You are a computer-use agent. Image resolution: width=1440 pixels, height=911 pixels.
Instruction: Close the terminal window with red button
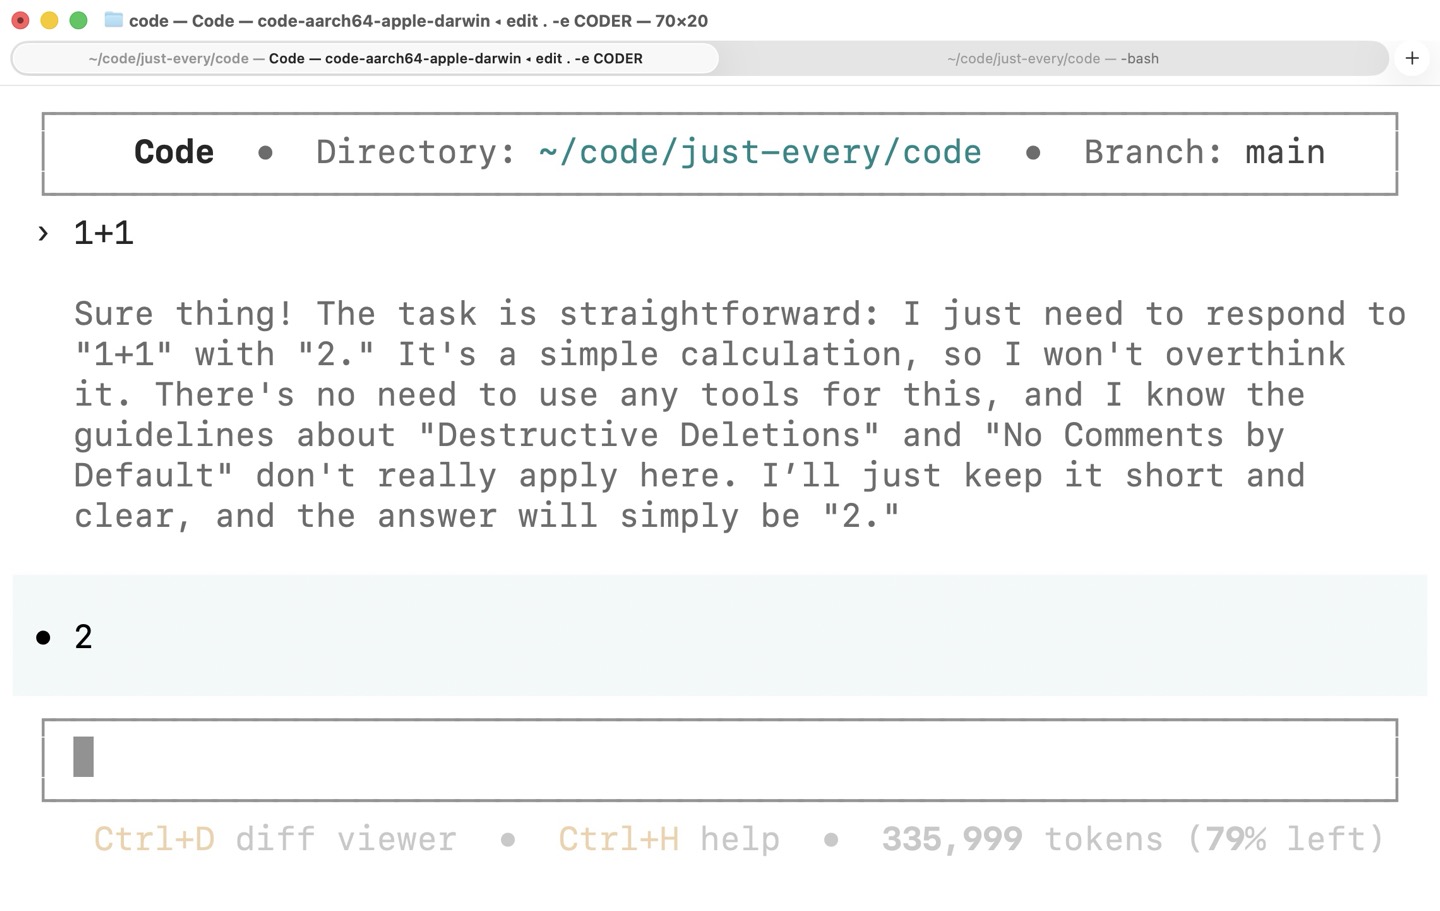[x=20, y=20]
